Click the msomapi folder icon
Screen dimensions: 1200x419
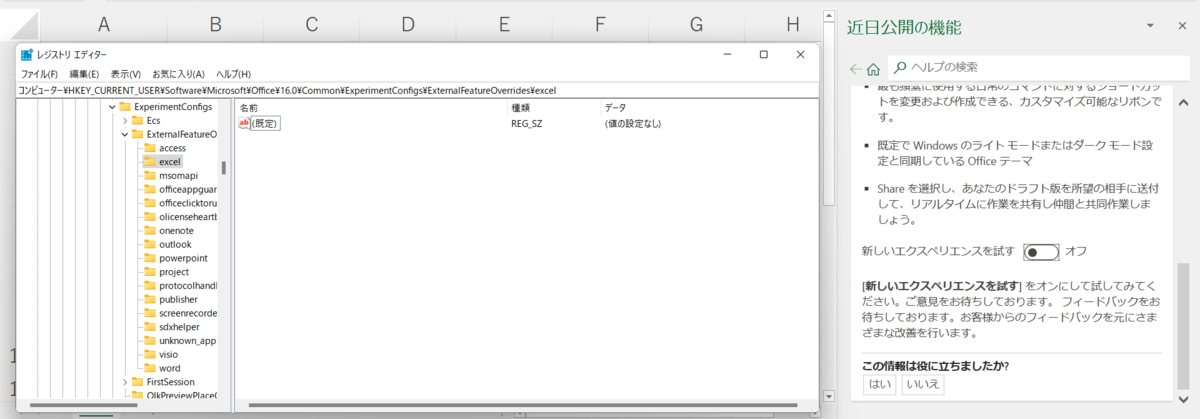[x=150, y=175]
